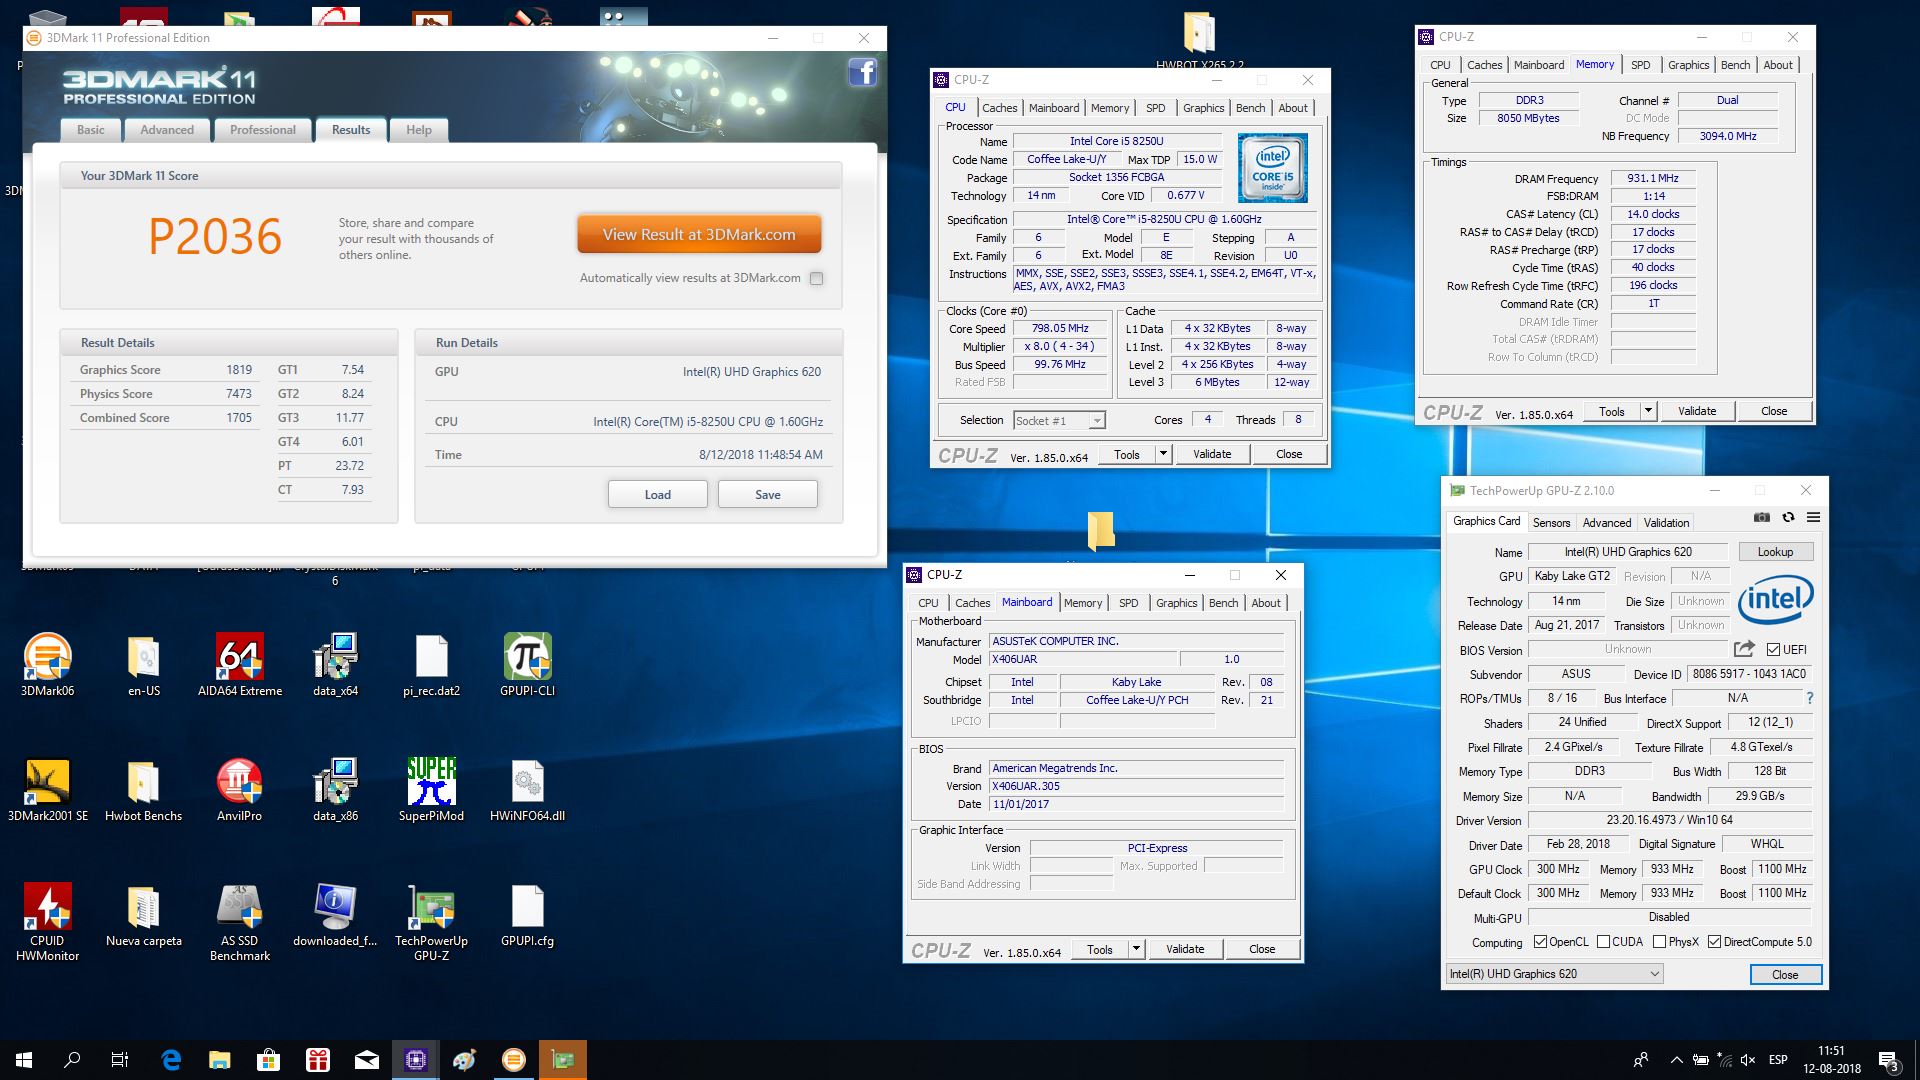This screenshot has width=1920, height=1080.
Task: Expand Tools dropdown arrow in CPU-Z Memory window
Action: pos(1648,411)
